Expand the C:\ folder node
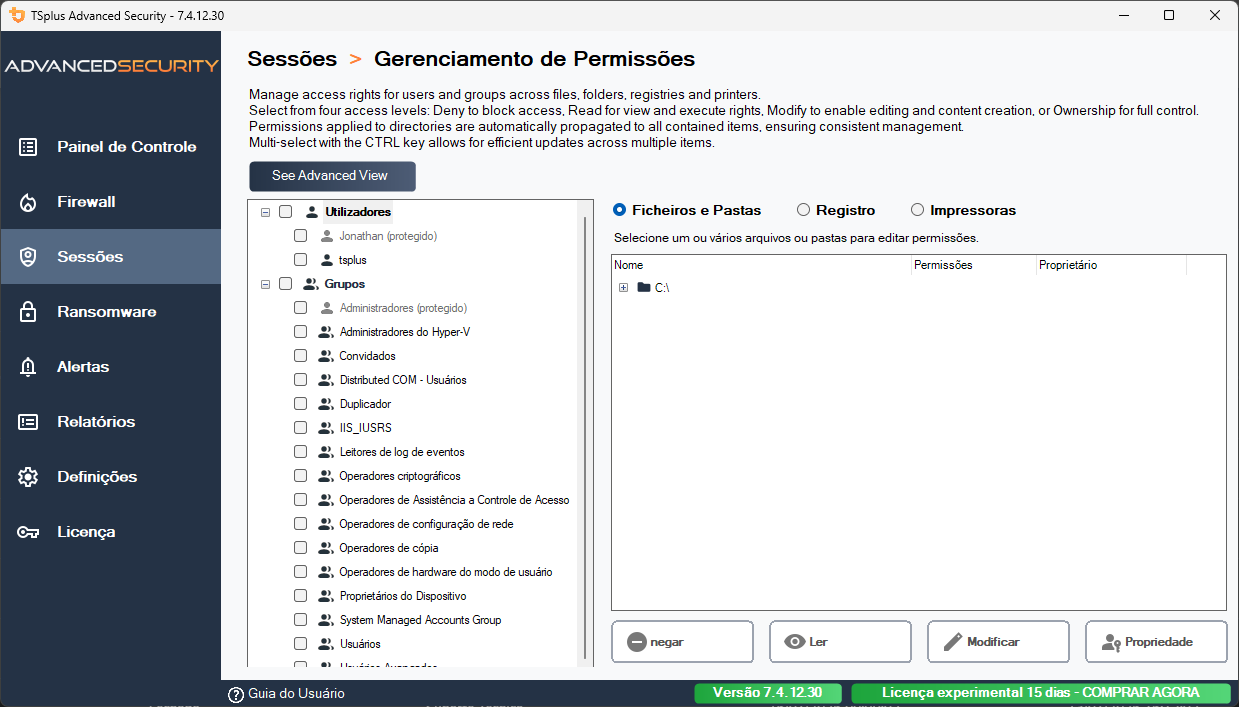 tap(623, 287)
